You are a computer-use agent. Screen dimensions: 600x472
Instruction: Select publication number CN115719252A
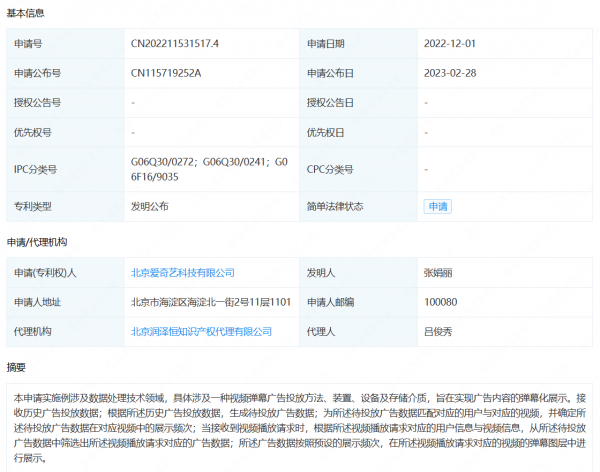coord(166,73)
